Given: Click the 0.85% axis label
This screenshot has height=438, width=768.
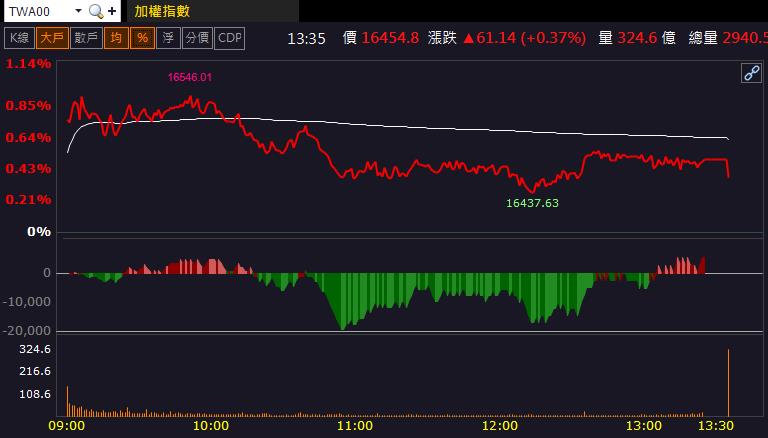Looking at the screenshot, I should click(28, 105).
